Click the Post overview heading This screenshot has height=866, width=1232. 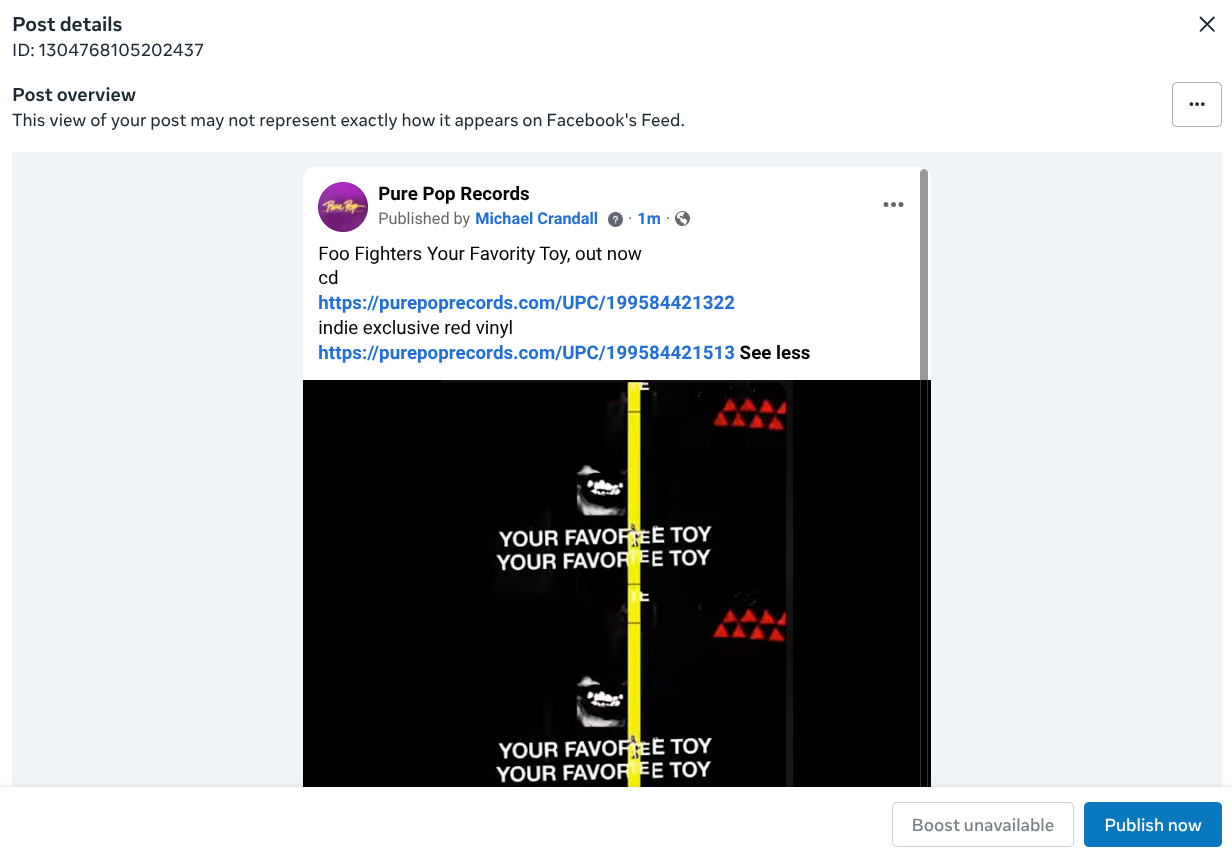click(74, 95)
